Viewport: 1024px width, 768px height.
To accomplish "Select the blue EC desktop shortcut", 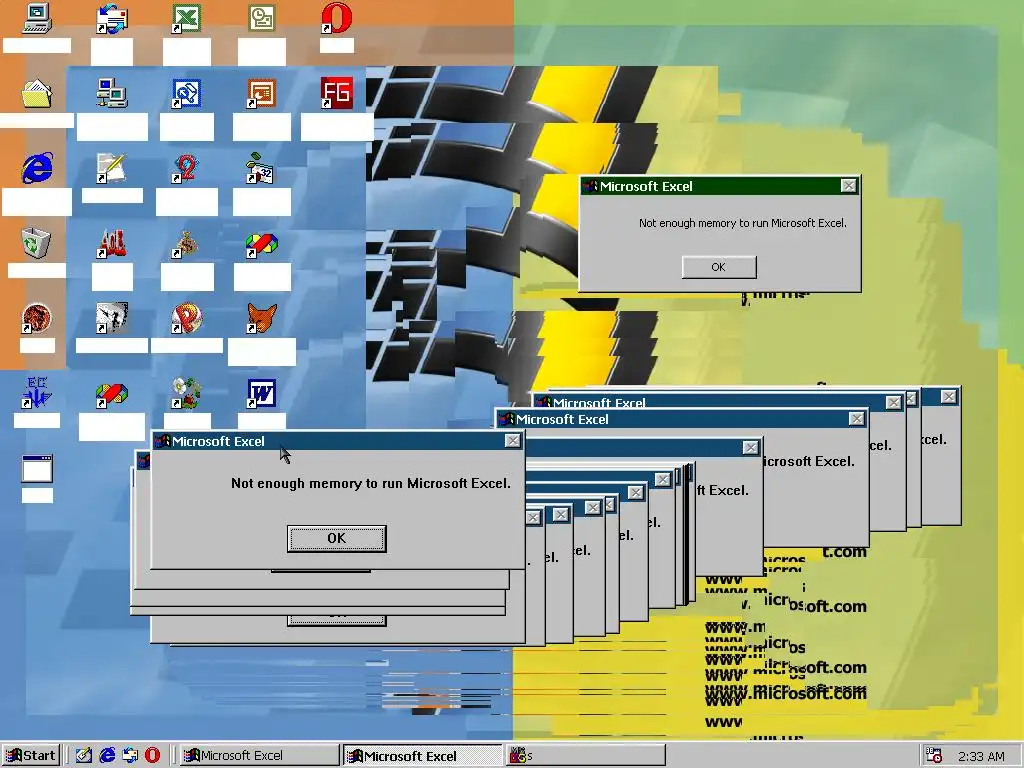I will (37, 393).
